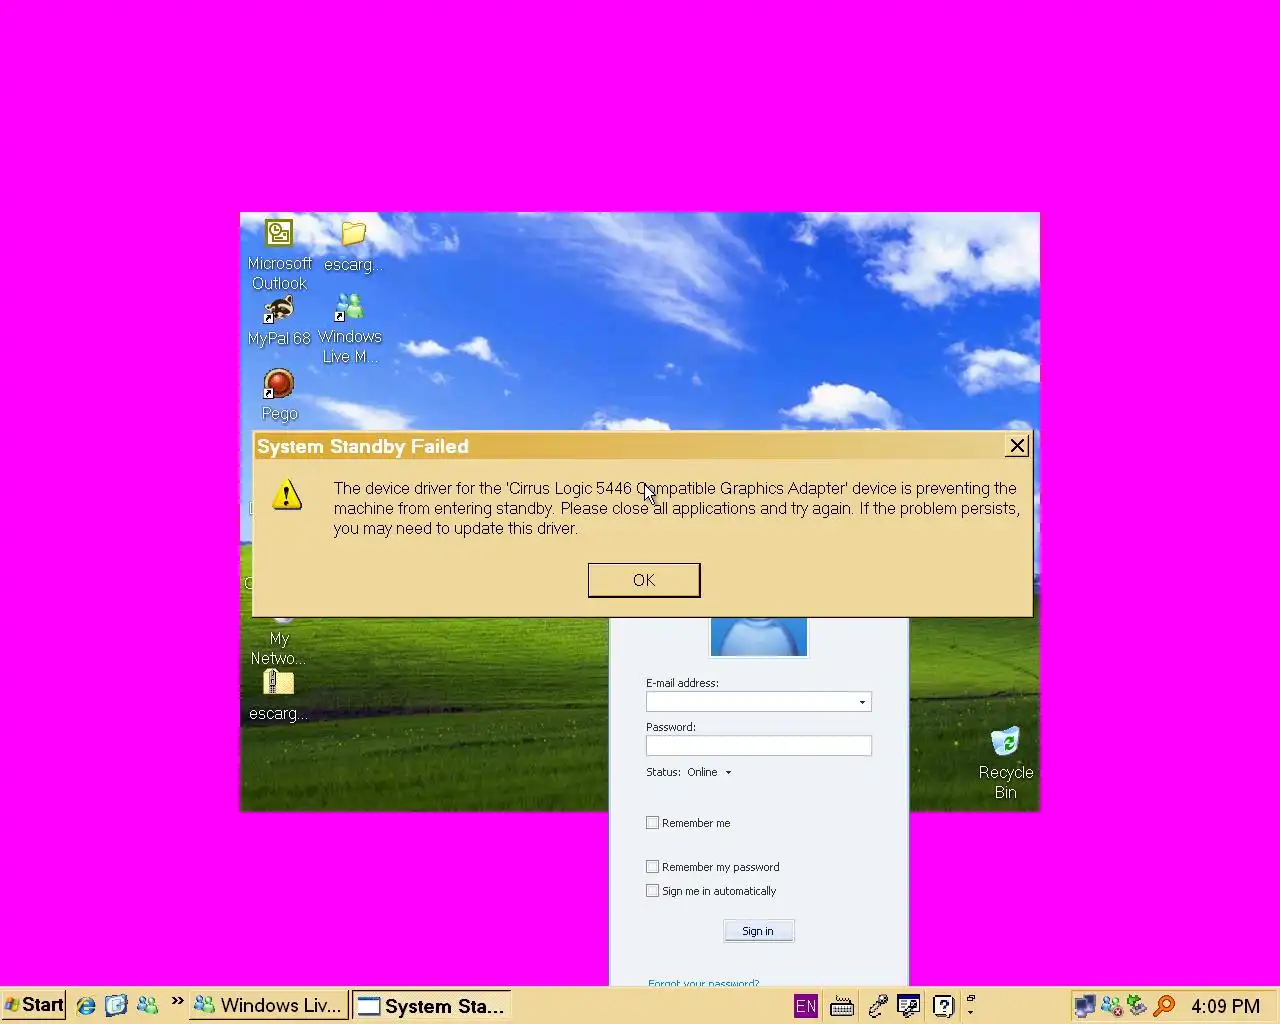Viewport: 1280px width, 1024px height.
Task: Click Messenger quick launch icon
Action: click(147, 1006)
